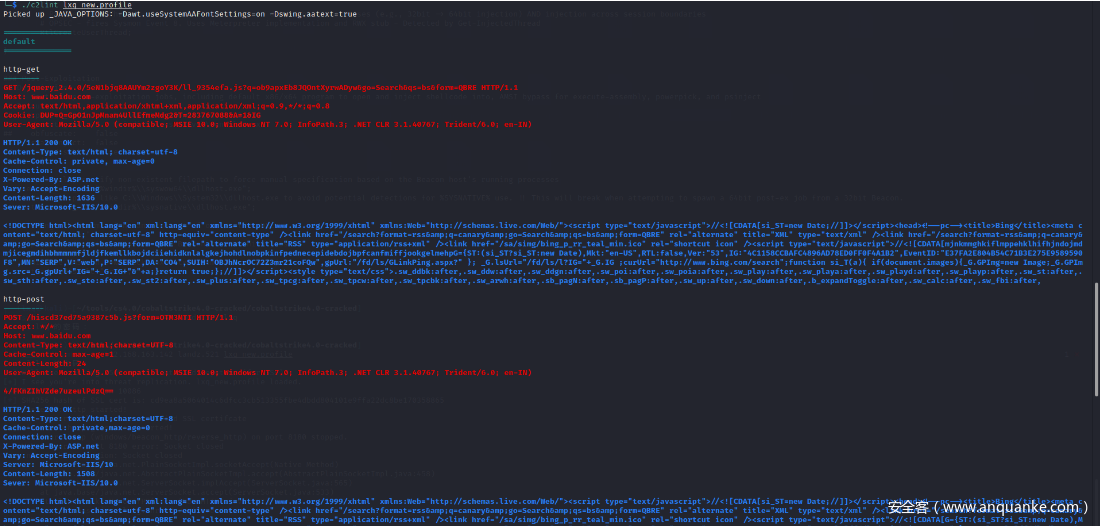Click 'Sever: Microsoft-IIS/10.0' in http-post response
Image resolution: width=1104 pixels, height=526 pixels.
(x=61, y=483)
